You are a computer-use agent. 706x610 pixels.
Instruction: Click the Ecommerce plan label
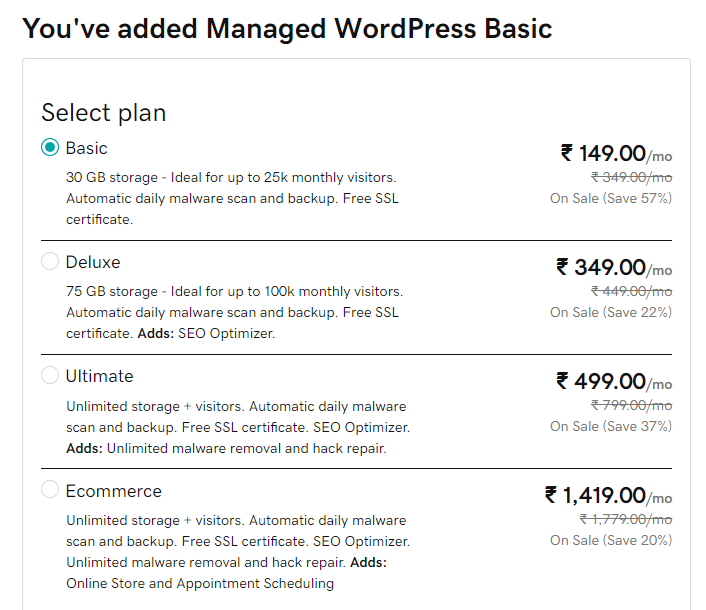pyautogui.click(x=113, y=491)
